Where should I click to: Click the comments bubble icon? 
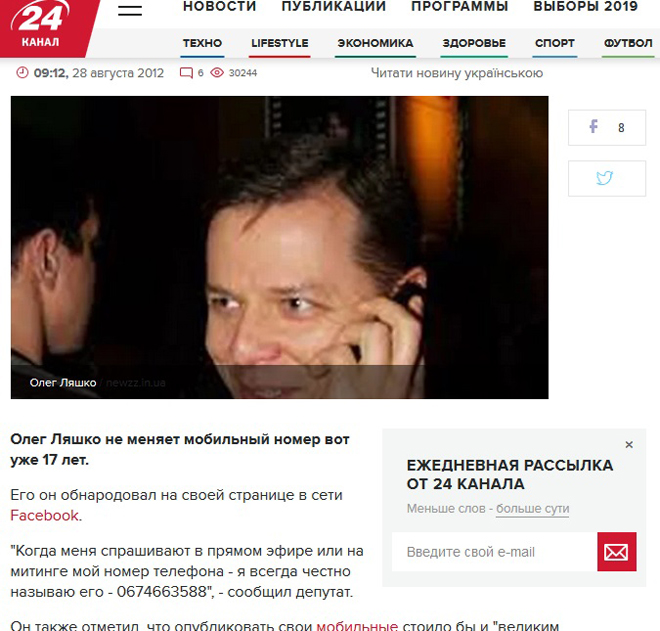pyautogui.click(x=186, y=73)
